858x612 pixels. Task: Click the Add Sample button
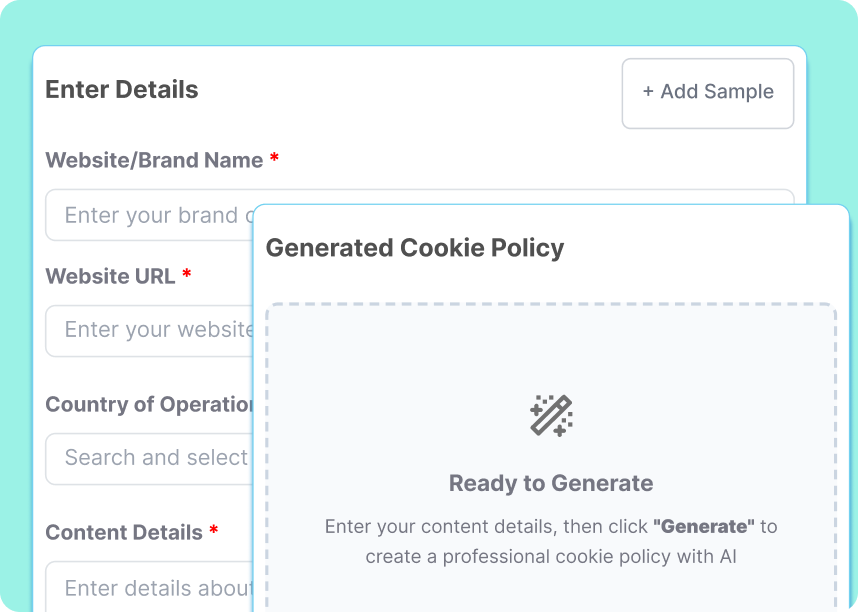point(707,92)
